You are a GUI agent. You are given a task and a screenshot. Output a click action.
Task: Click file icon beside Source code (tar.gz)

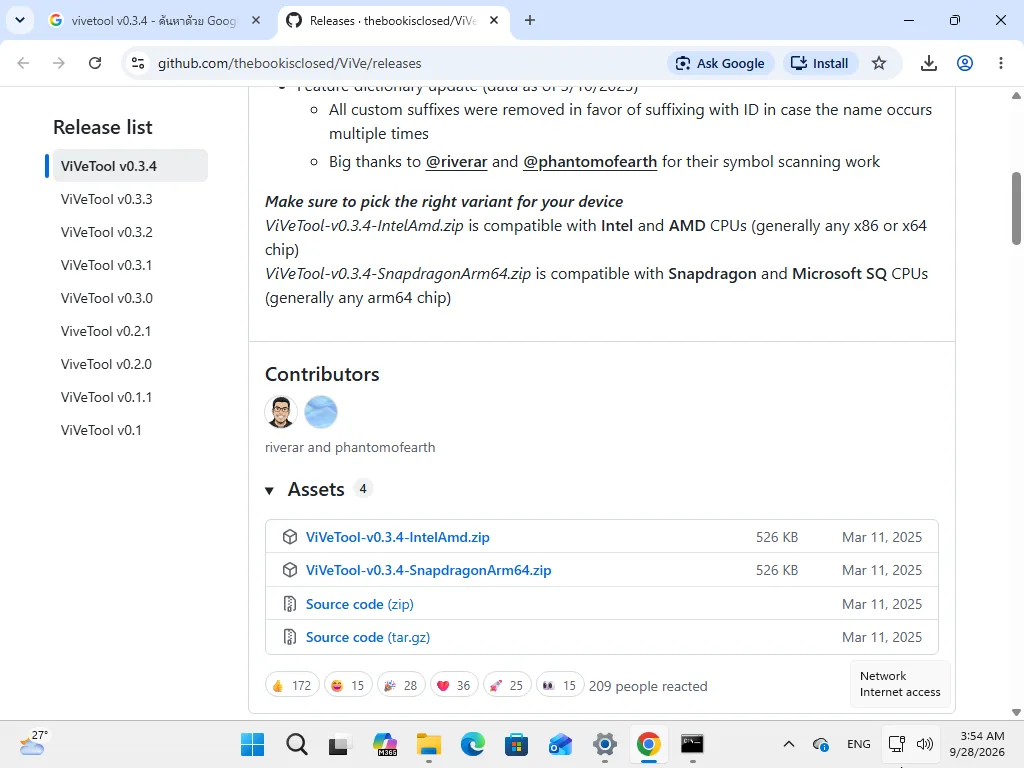tap(289, 637)
